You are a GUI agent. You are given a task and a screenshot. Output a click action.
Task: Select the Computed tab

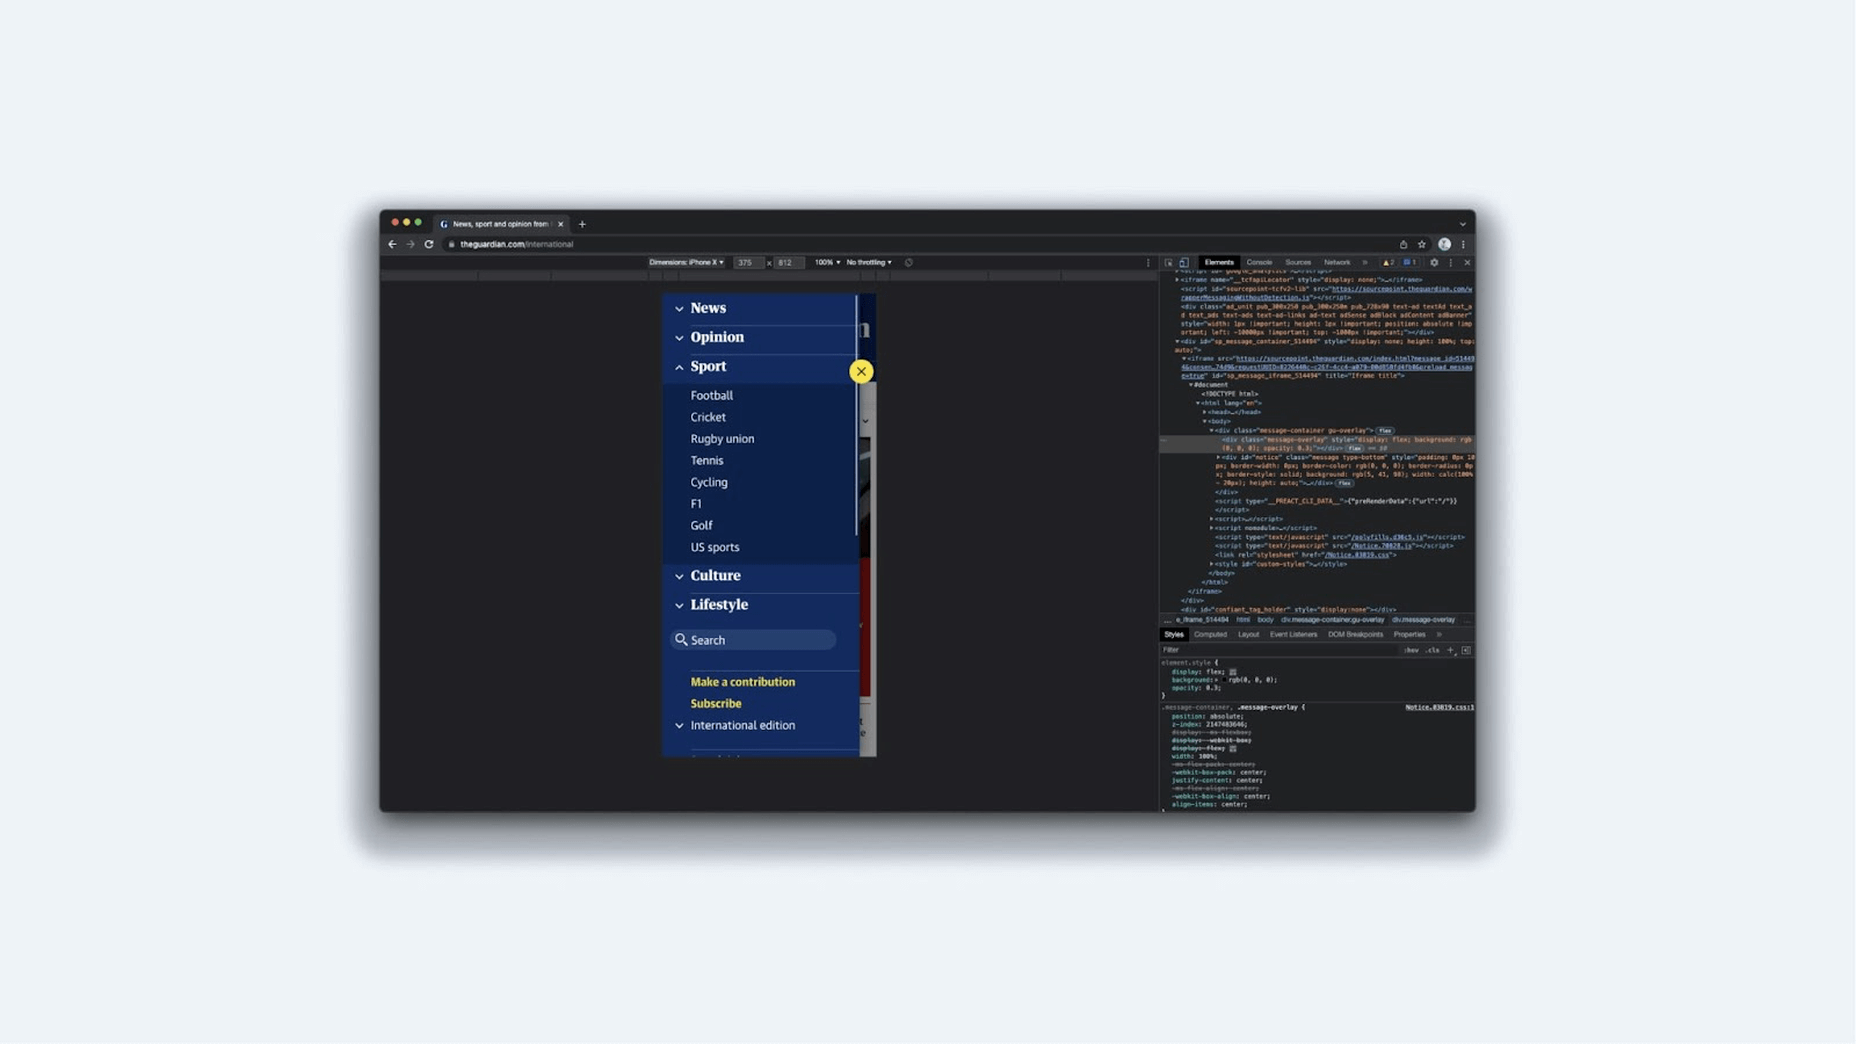point(1210,635)
